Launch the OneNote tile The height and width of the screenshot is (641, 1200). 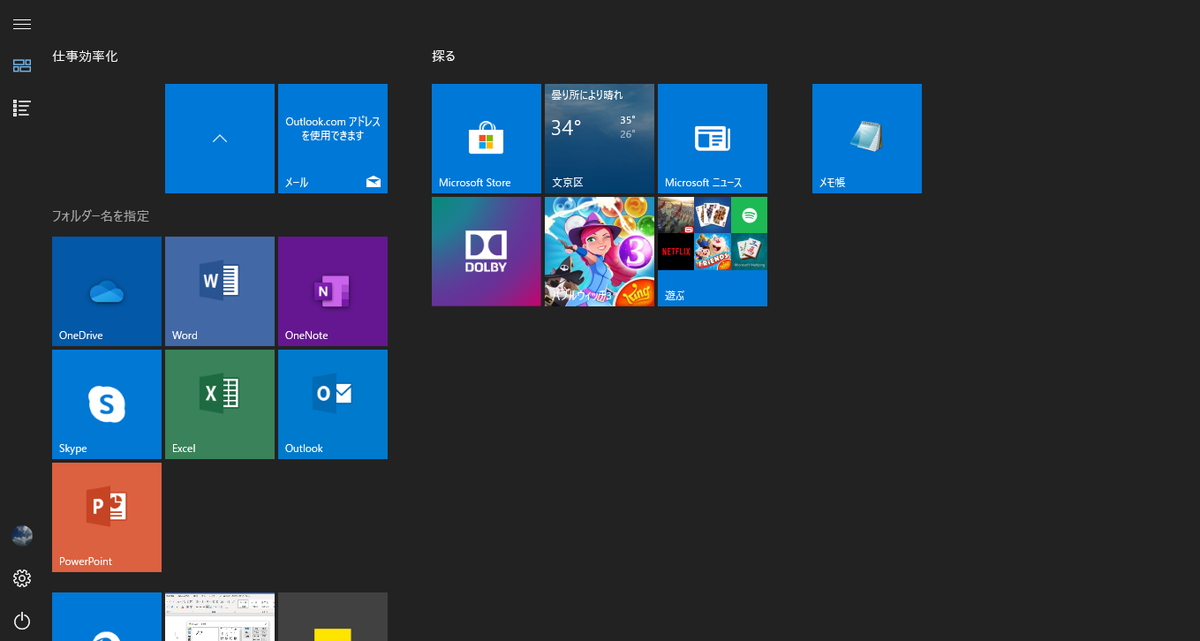(333, 291)
